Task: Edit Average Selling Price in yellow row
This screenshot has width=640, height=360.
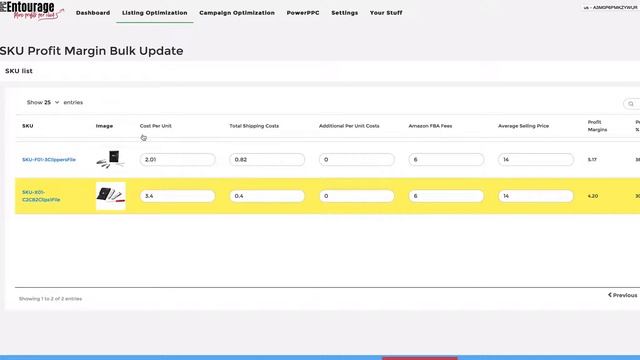Action: point(536,196)
